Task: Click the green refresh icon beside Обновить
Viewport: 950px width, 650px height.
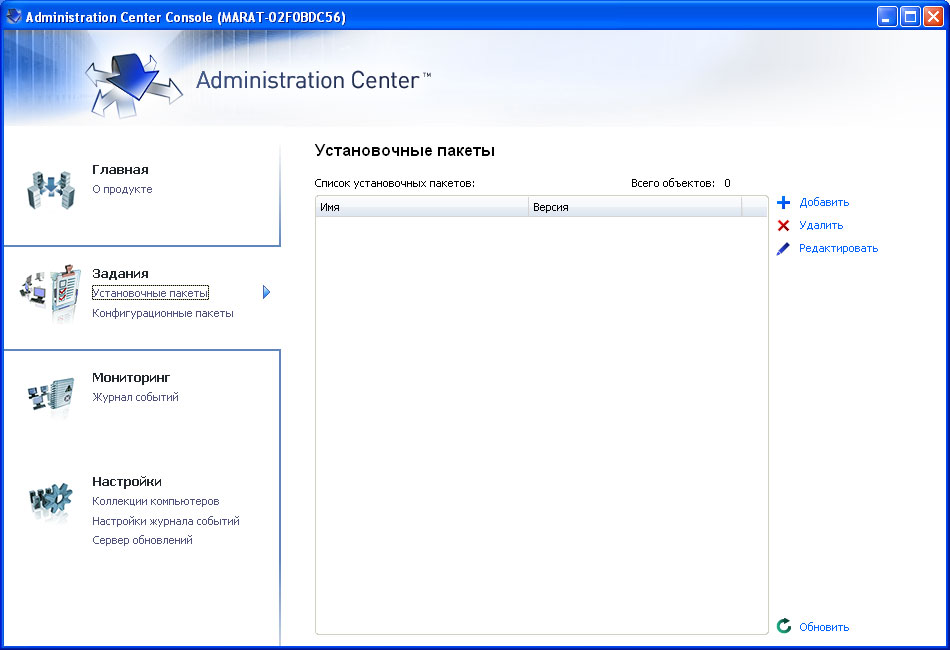Action: (x=784, y=626)
